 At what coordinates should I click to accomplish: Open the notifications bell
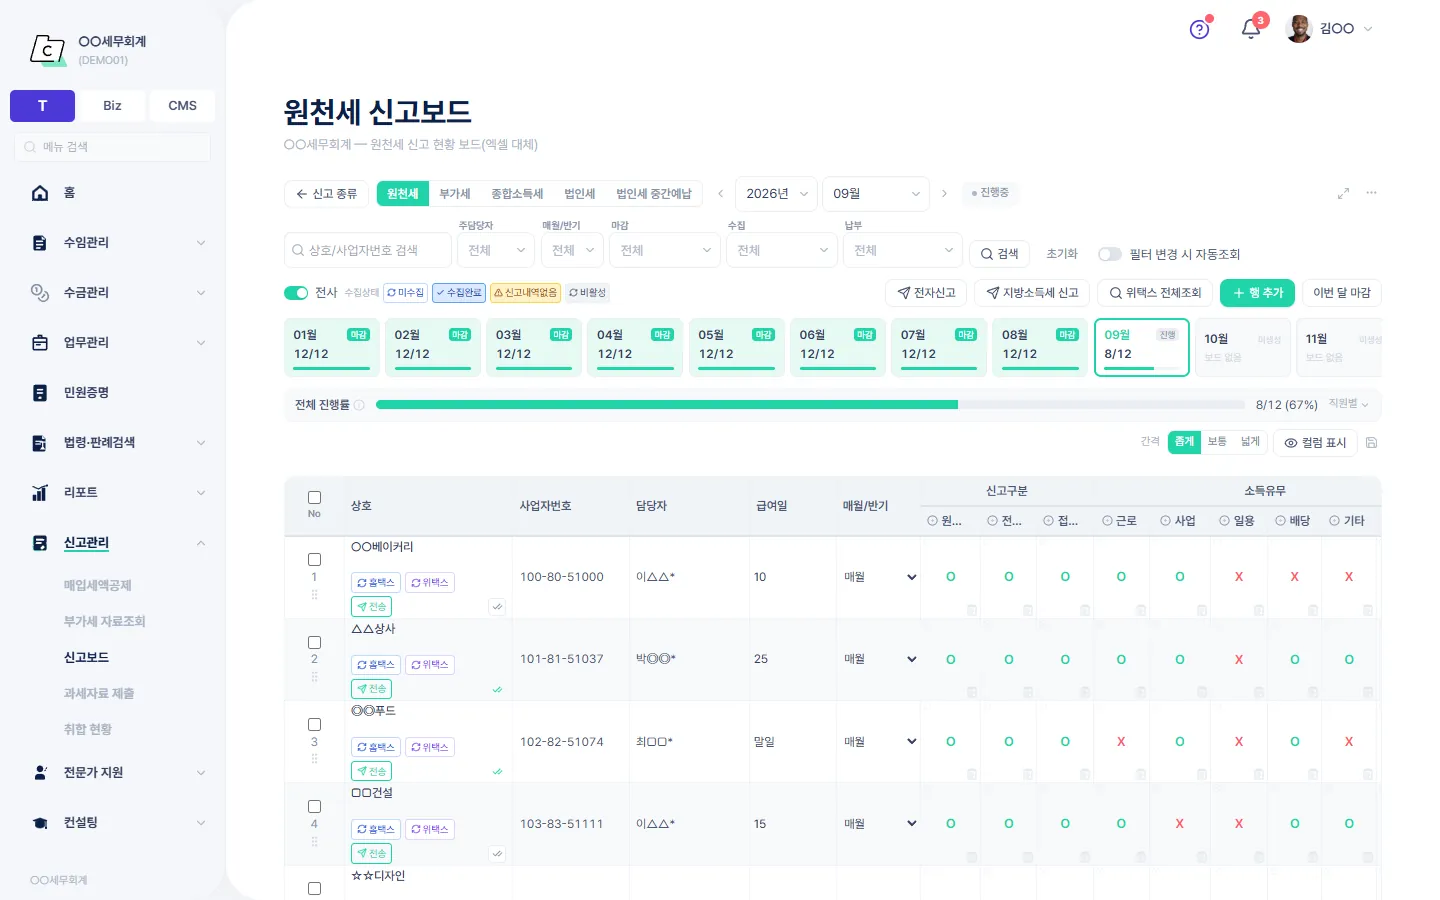[1250, 29]
